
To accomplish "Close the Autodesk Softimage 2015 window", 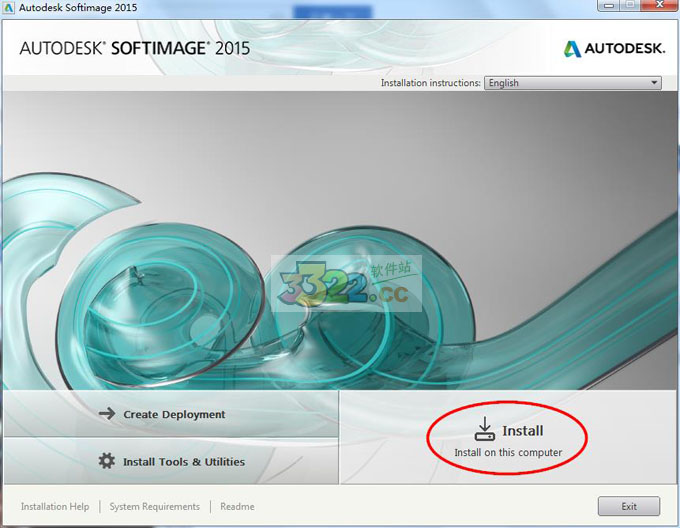I will 660,5.
